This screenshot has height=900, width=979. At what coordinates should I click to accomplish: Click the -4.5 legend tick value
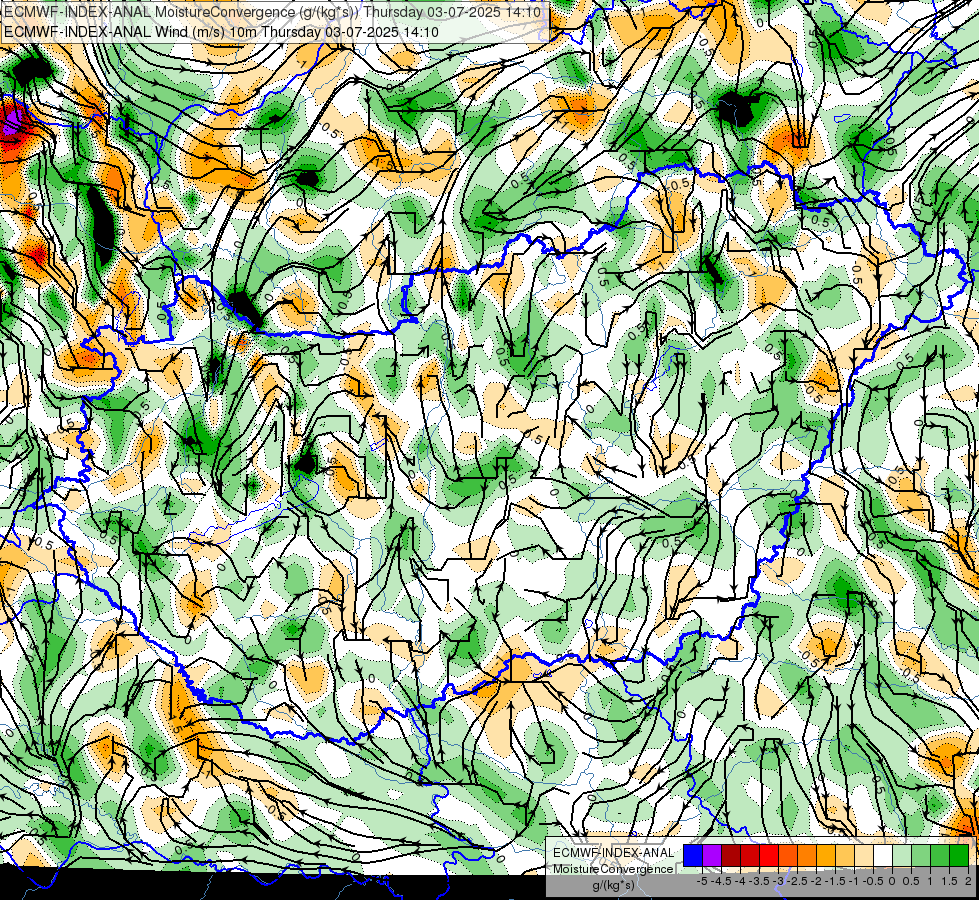(722, 881)
